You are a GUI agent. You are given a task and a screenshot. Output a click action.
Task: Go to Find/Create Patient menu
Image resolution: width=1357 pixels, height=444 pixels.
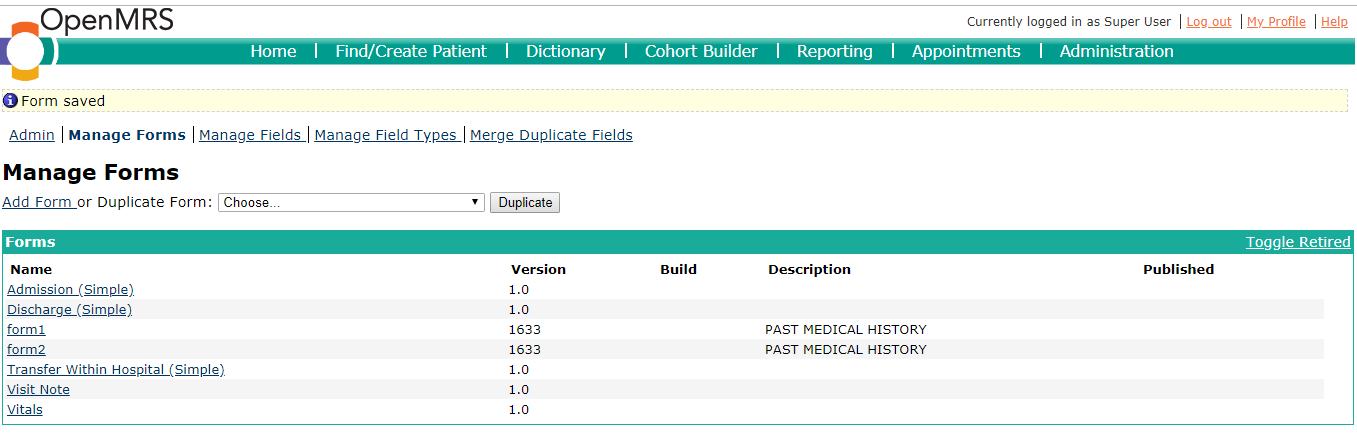(x=411, y=51)
